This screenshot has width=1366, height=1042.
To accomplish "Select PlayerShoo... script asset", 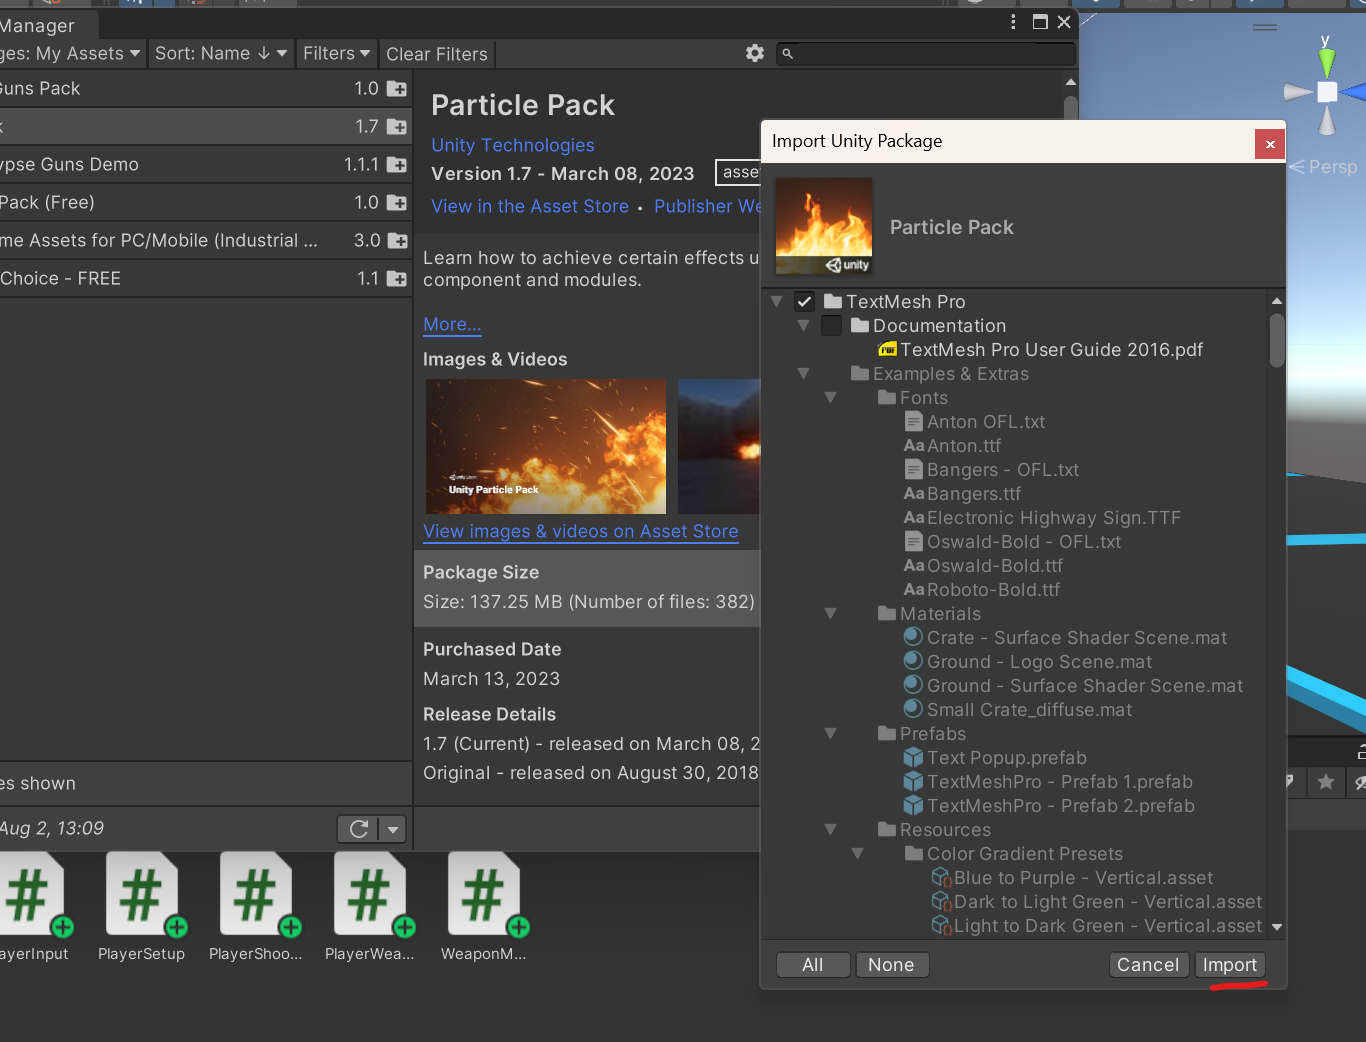I will [x=256, y=907].
